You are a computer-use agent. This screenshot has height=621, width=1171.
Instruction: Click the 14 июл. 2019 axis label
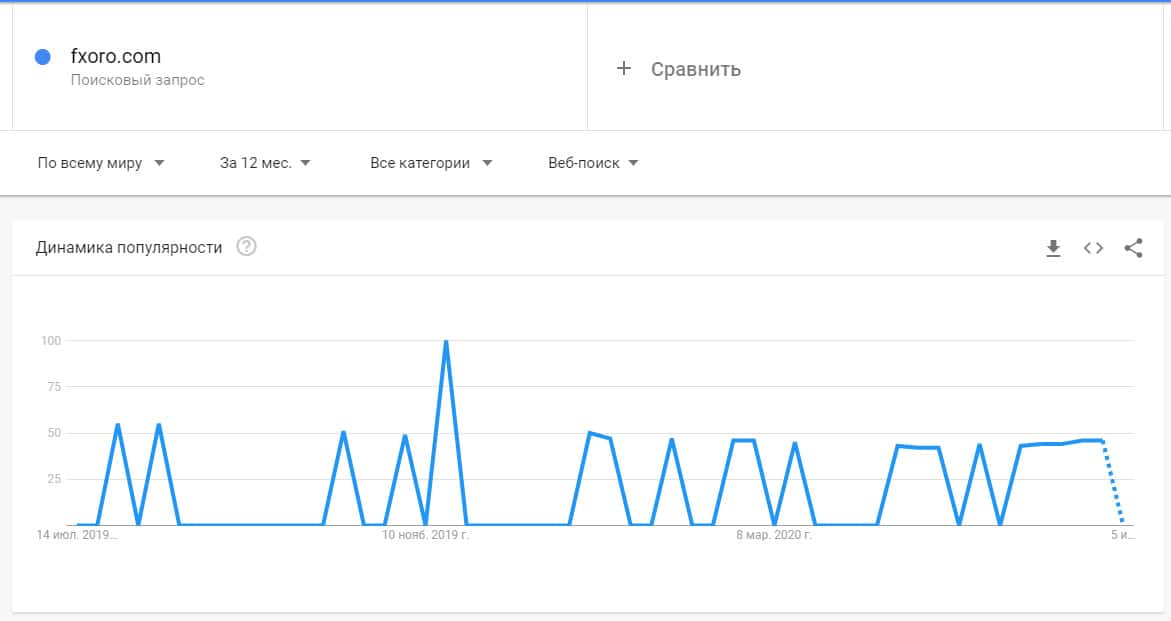point(78,536)
